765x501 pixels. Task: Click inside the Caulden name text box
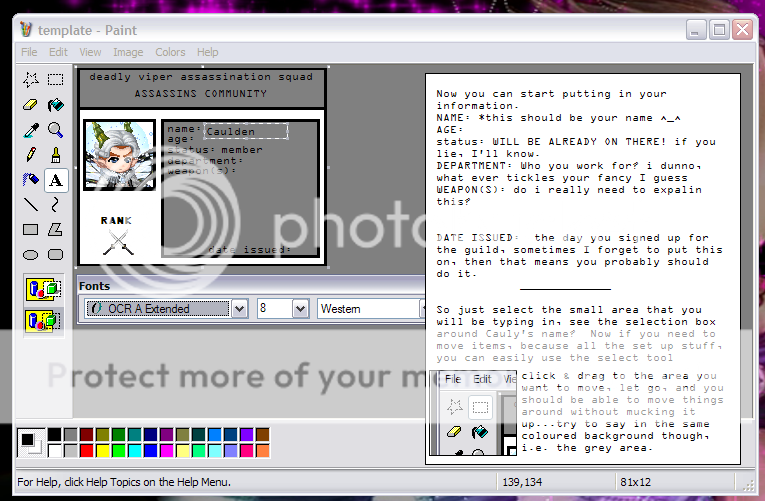[x=245, y=131]
